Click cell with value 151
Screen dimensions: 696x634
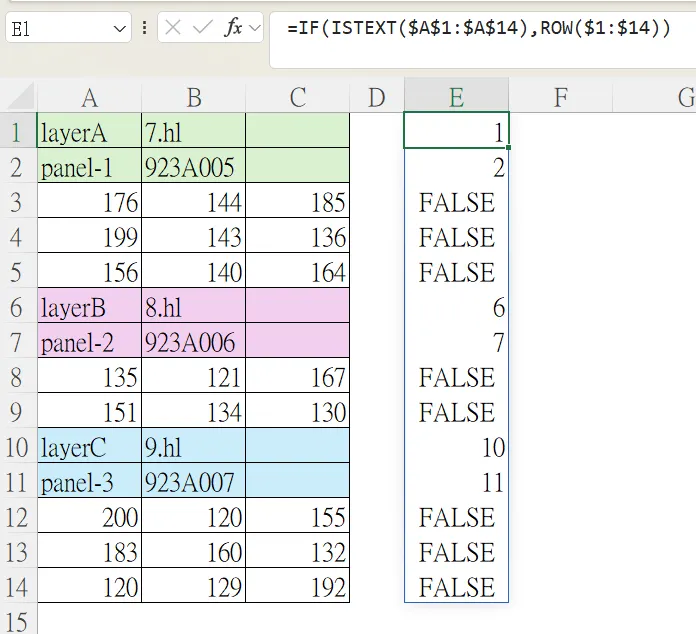coord(89,411)
